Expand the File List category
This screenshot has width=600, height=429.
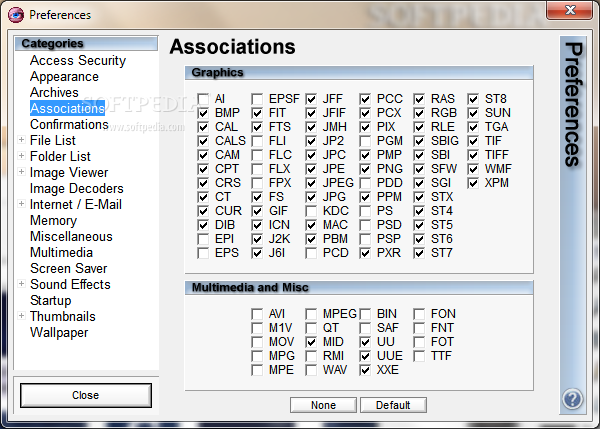coord(22,140)
